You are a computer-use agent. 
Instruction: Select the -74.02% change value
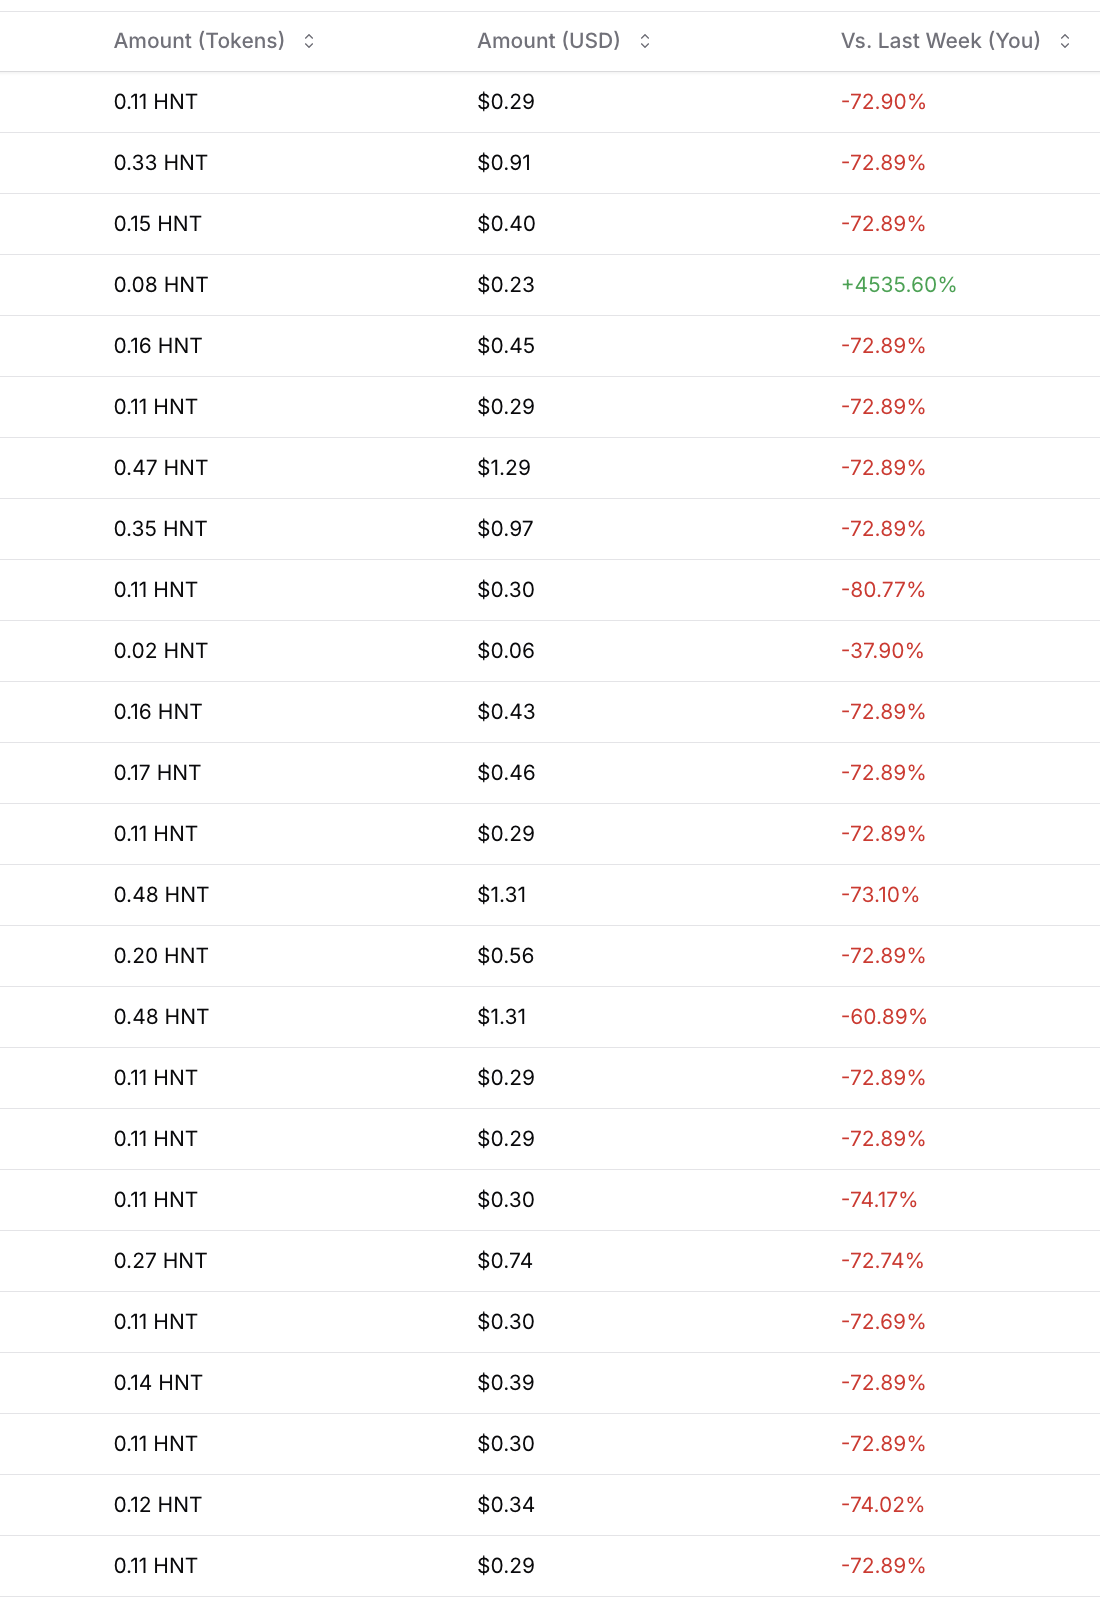coord(883,1505)
